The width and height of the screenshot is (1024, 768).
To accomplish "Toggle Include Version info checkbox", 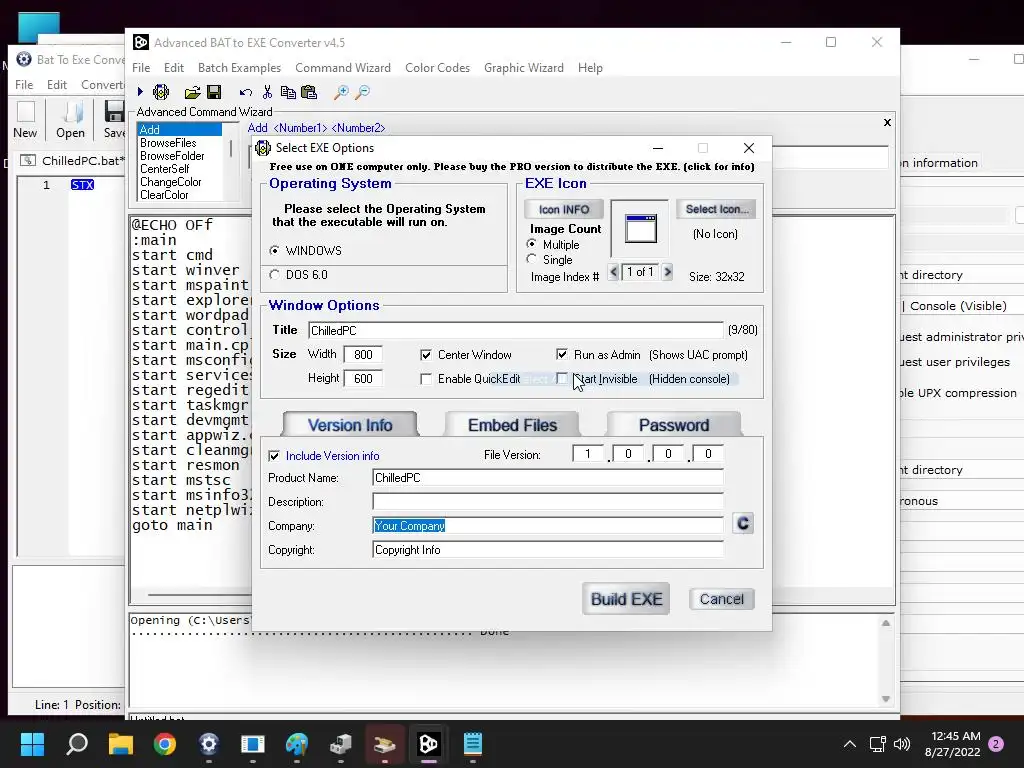I will point(274,456).
